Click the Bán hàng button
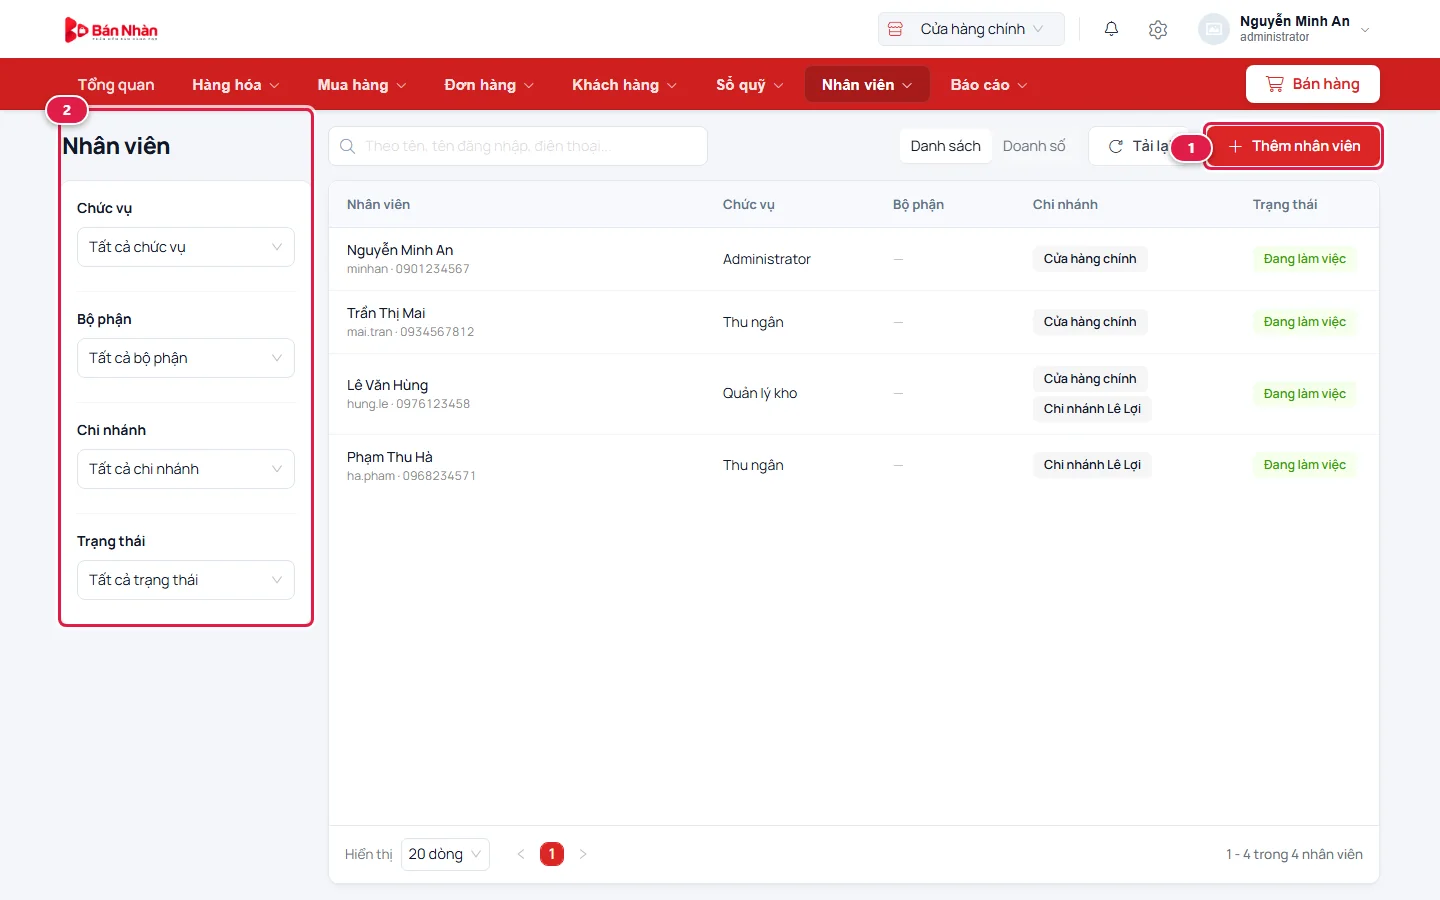This screenshot has width=1440, height=900. coord(1312,84)
